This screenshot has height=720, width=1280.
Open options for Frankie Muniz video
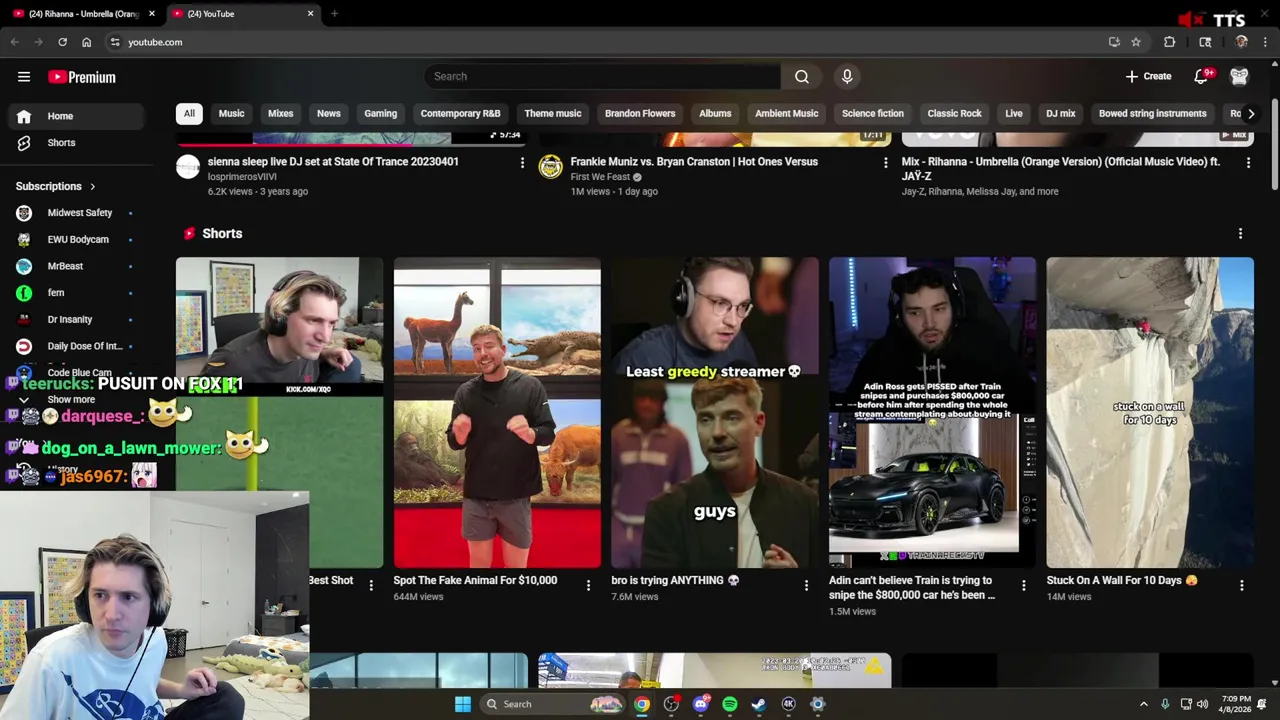tap(885, 163)
